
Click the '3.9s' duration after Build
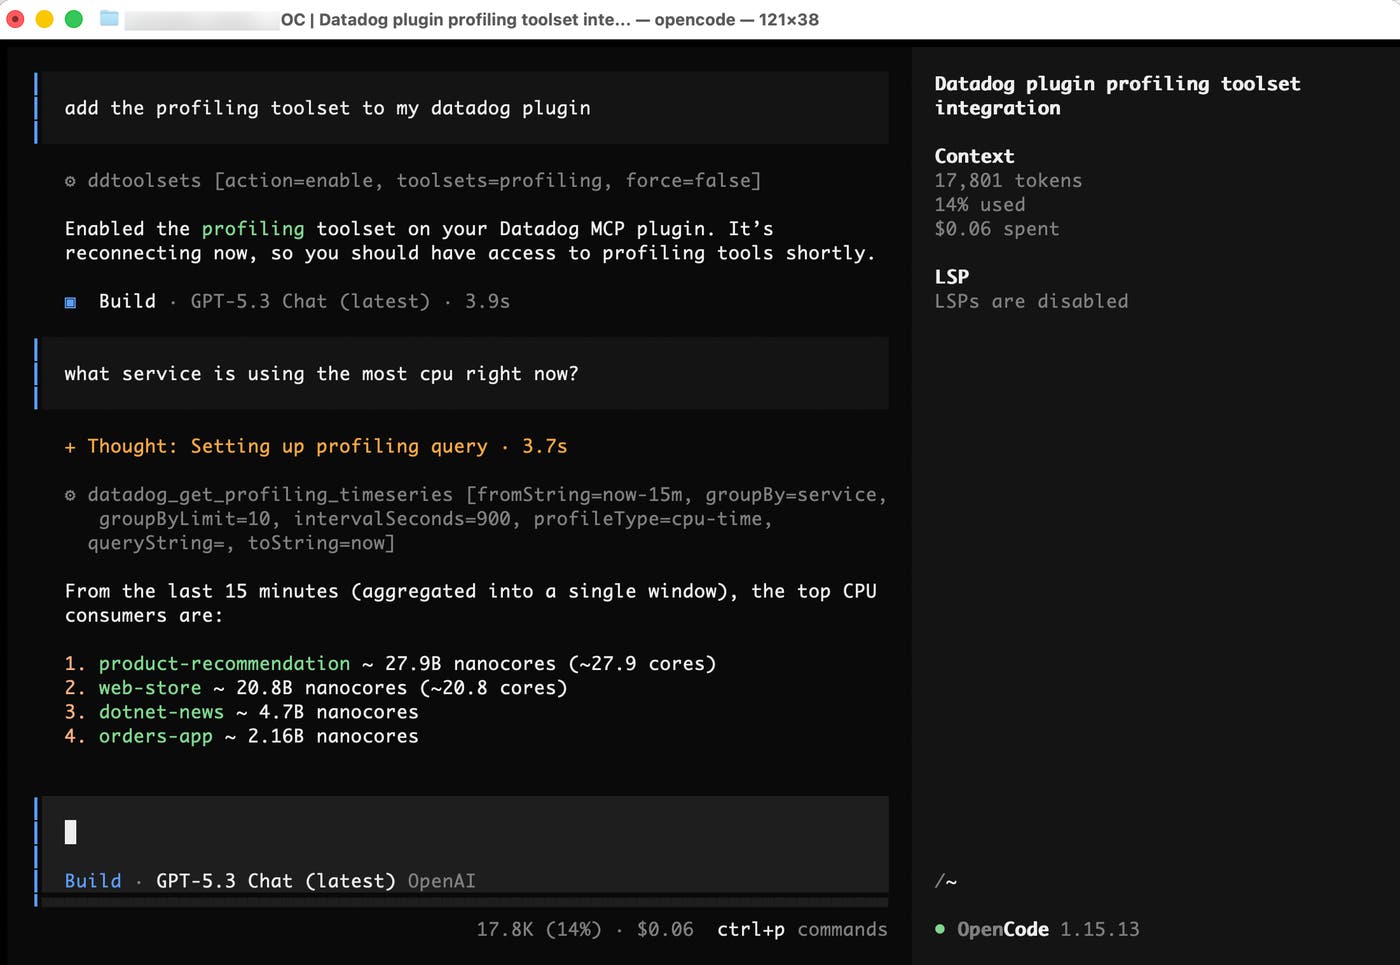[x=487, y=301]
